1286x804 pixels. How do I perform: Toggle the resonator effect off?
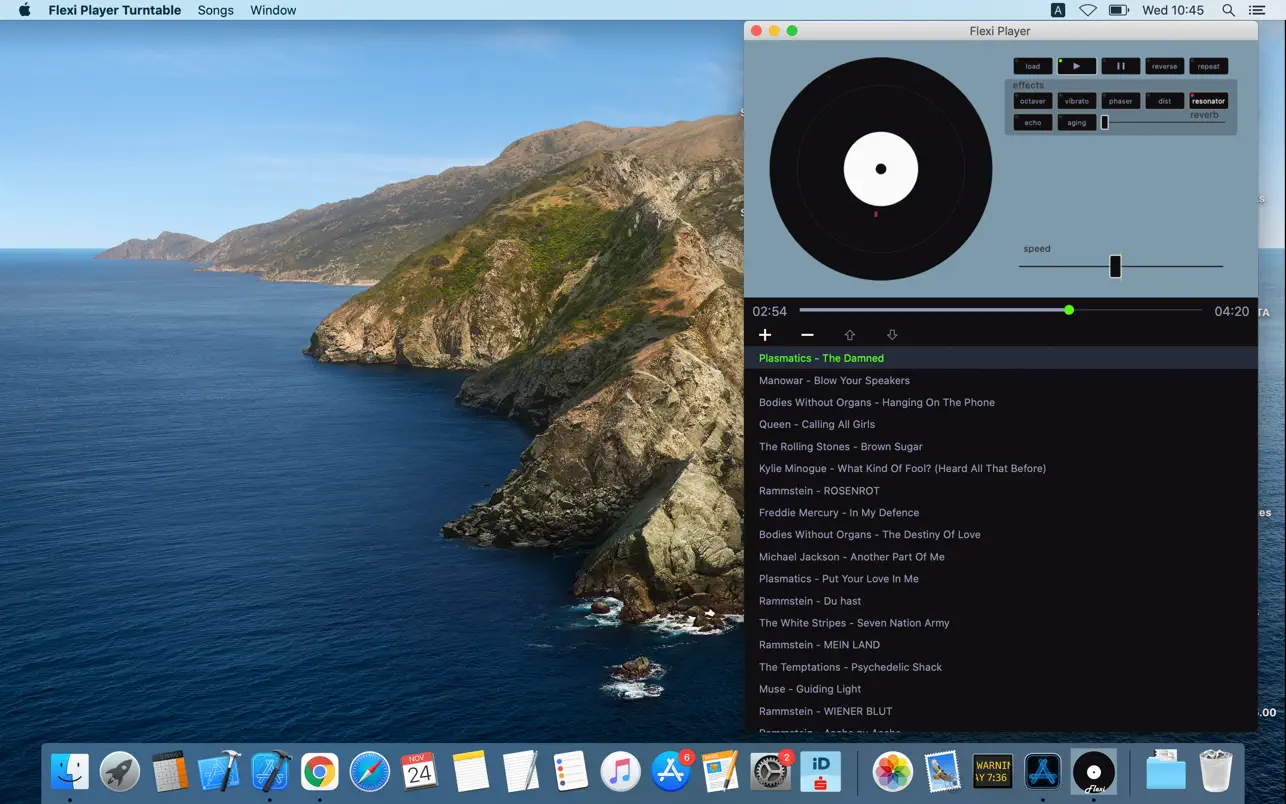1208,101
